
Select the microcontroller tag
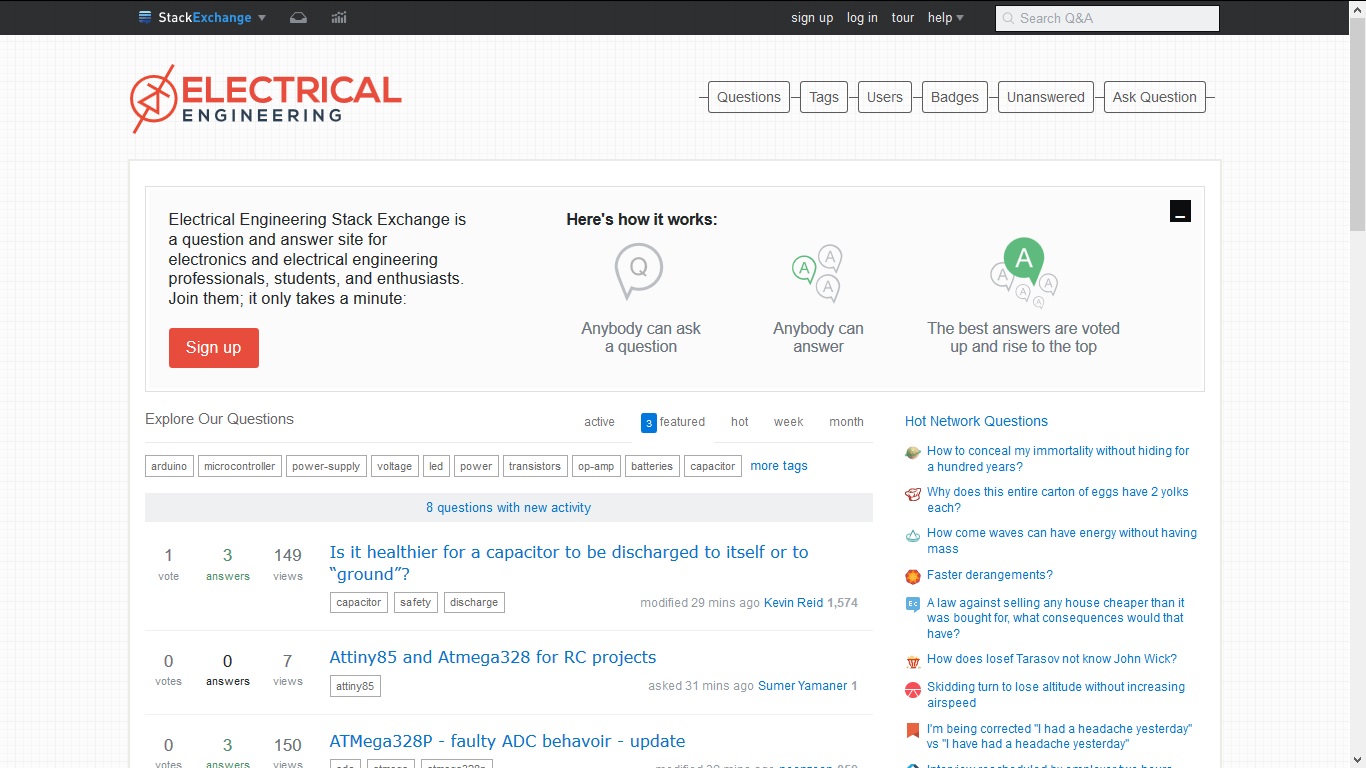click(239, 466)
